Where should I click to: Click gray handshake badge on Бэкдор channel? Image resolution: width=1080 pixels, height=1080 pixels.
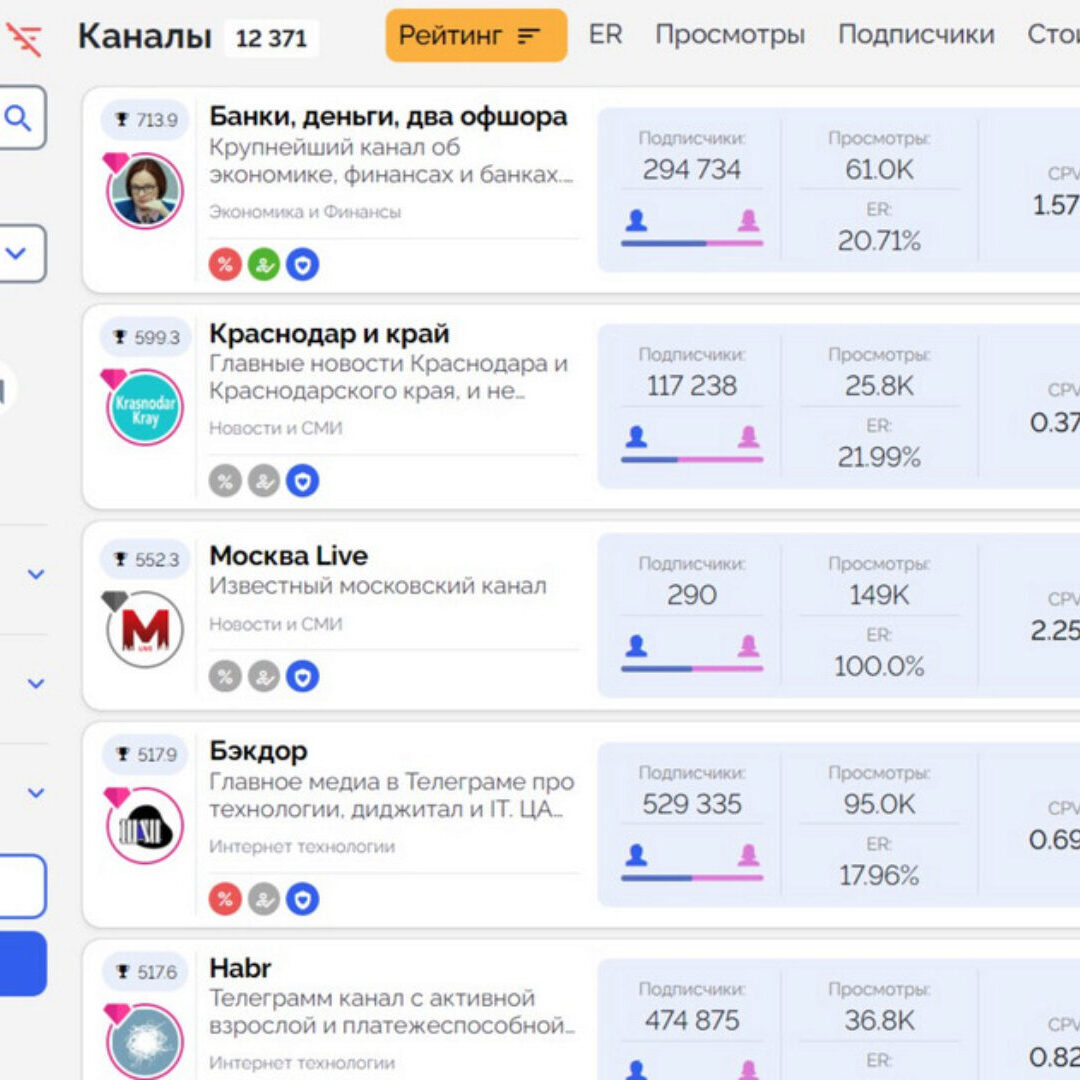[x=263, y=898]
